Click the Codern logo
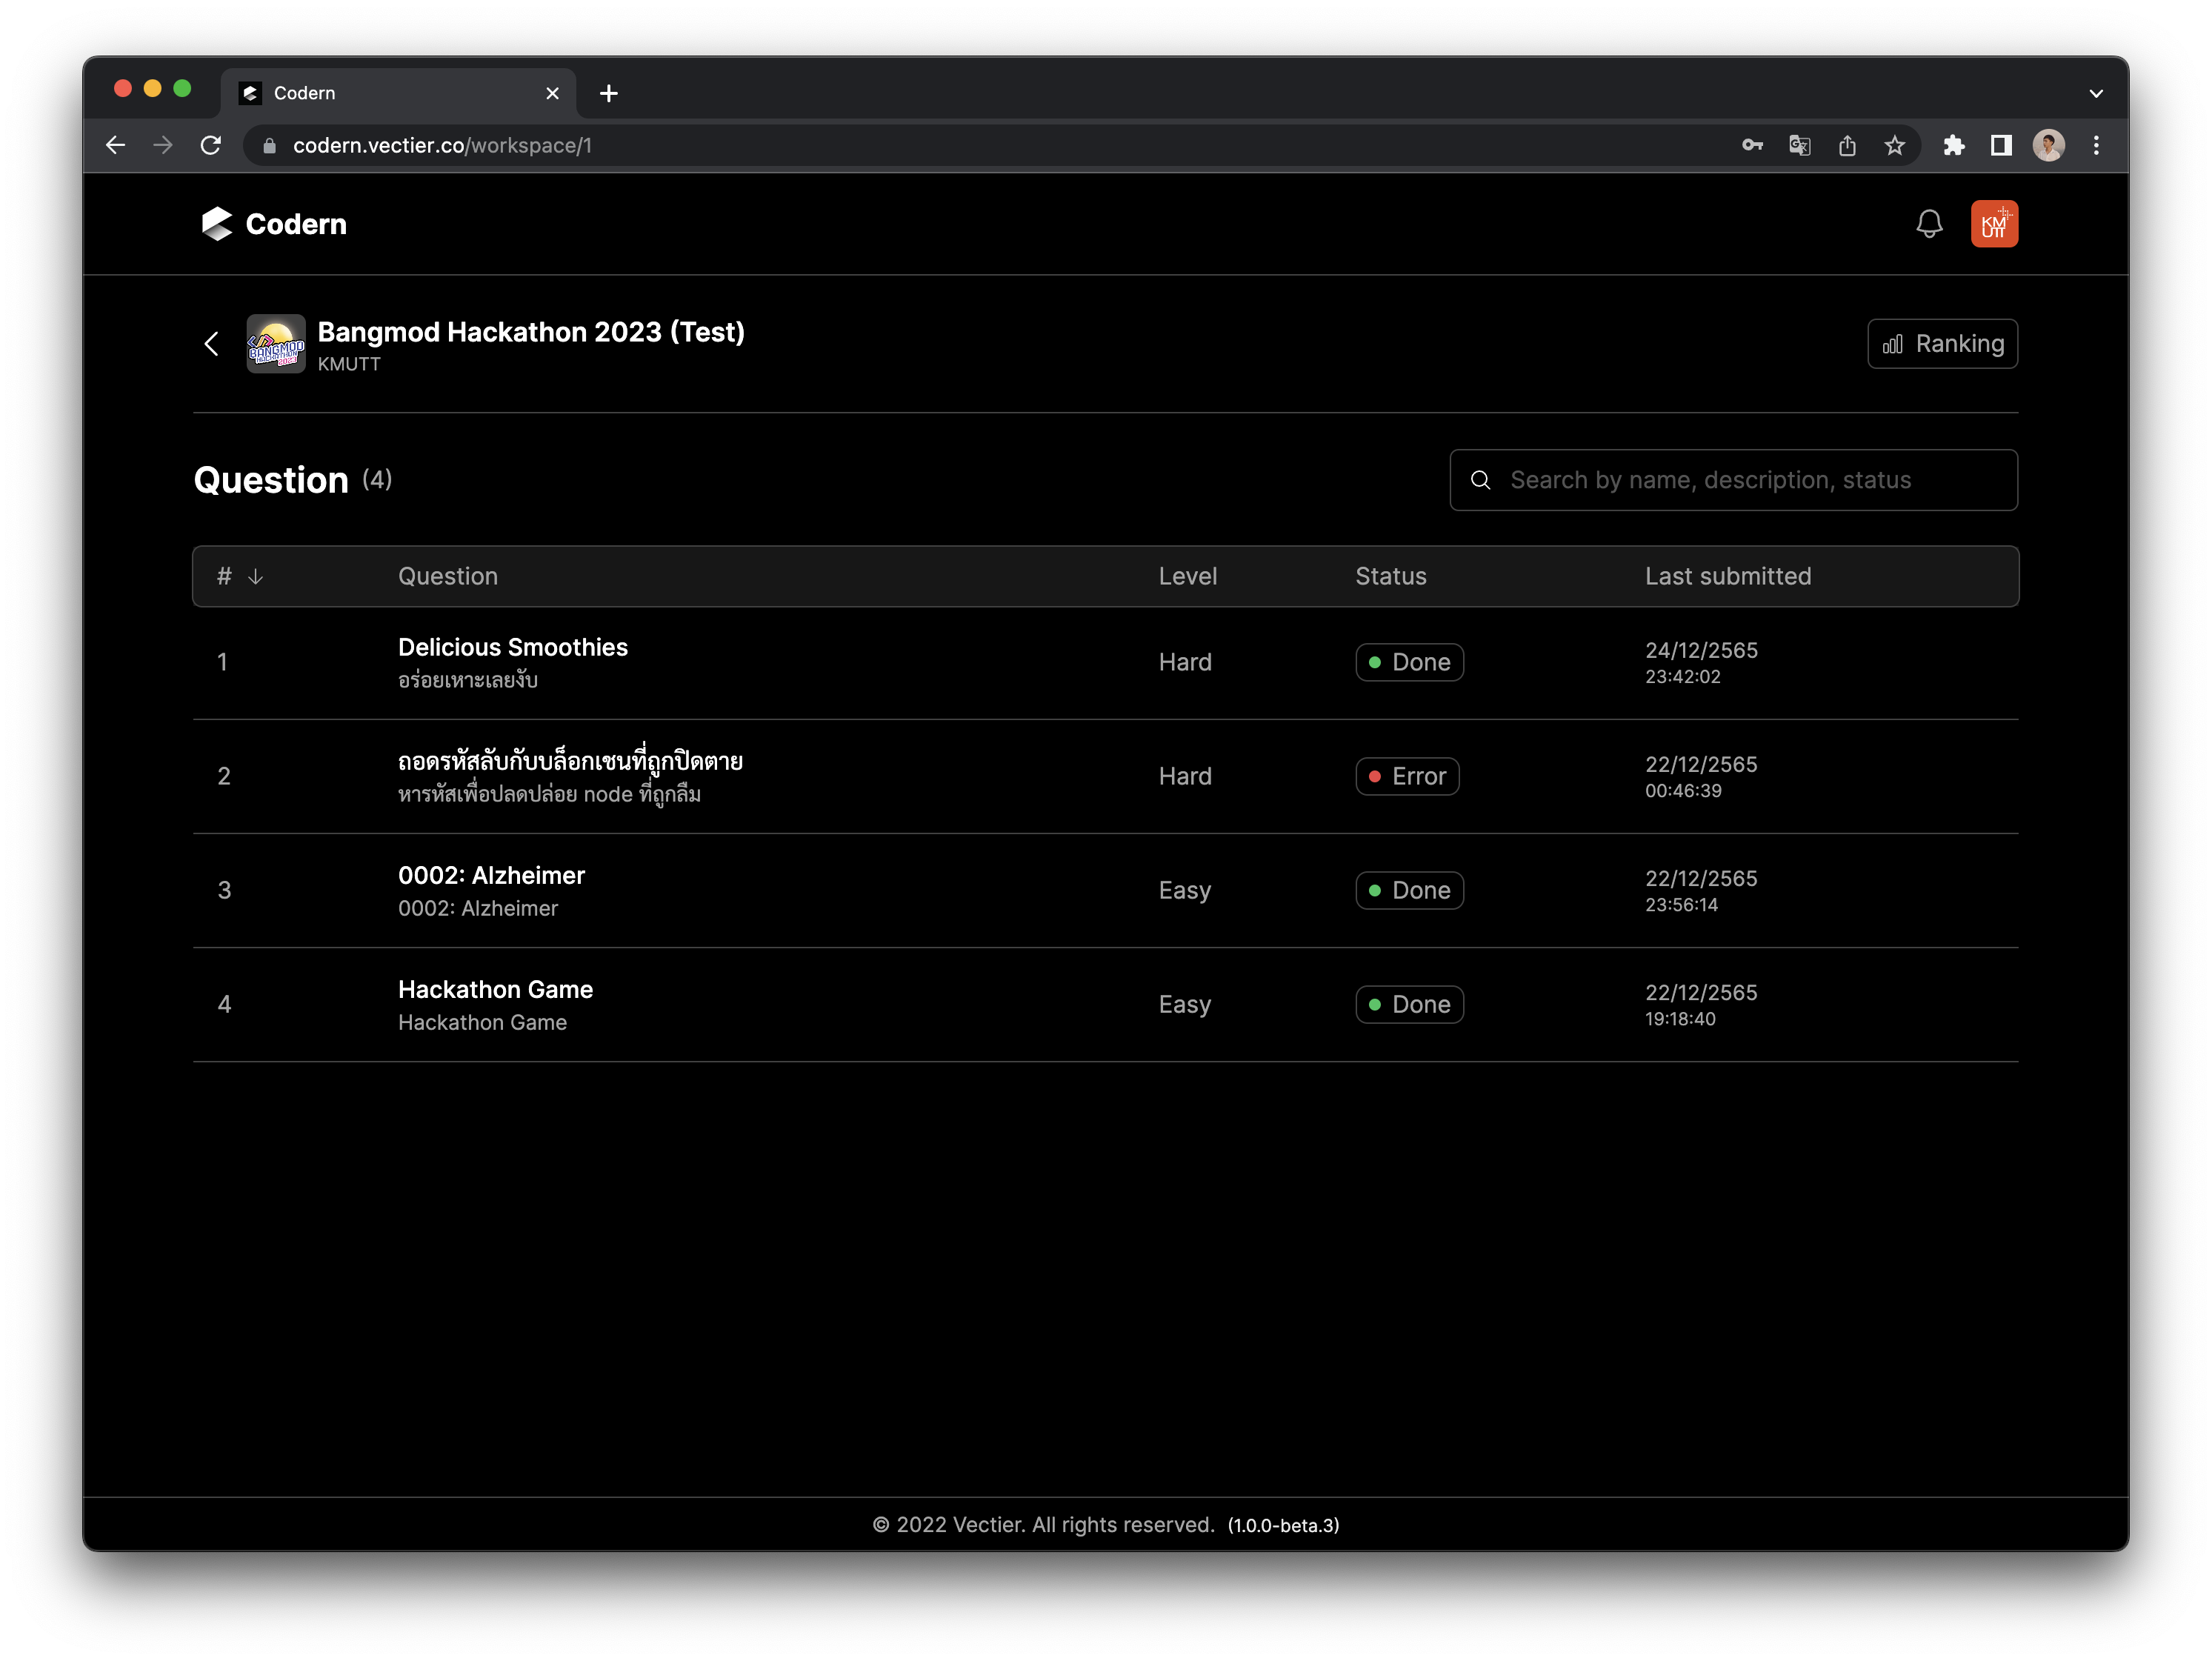The image size is (2212, 1661). click(x=274, y=224)
